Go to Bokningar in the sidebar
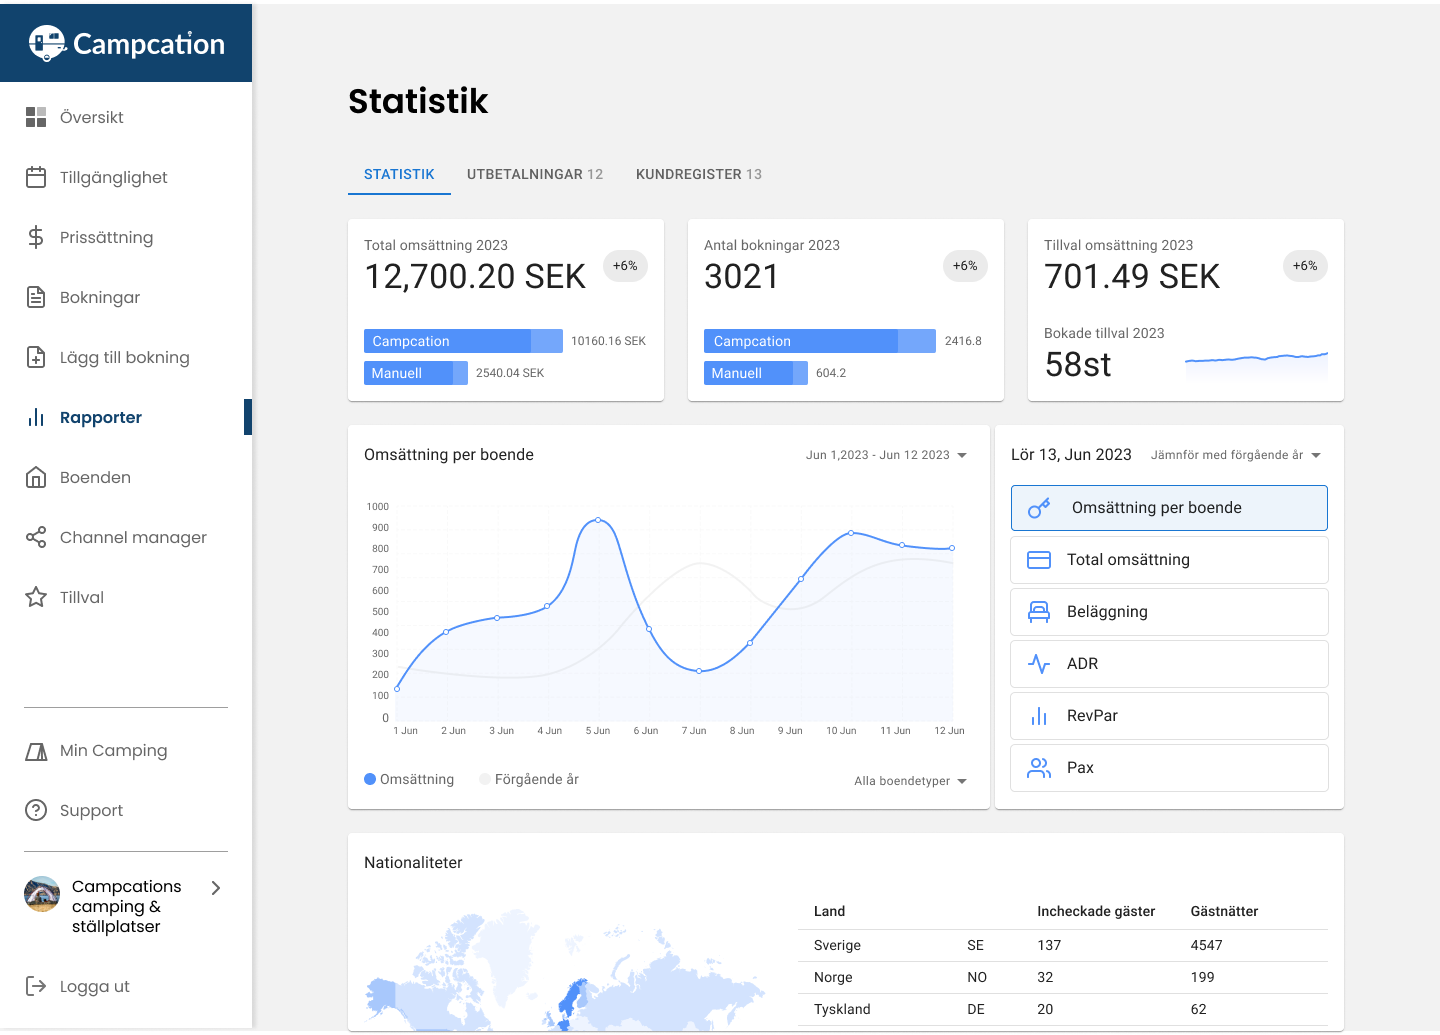Image resolution: width=1440 pixels, height=1035 pixels. (x=99, y=297)
